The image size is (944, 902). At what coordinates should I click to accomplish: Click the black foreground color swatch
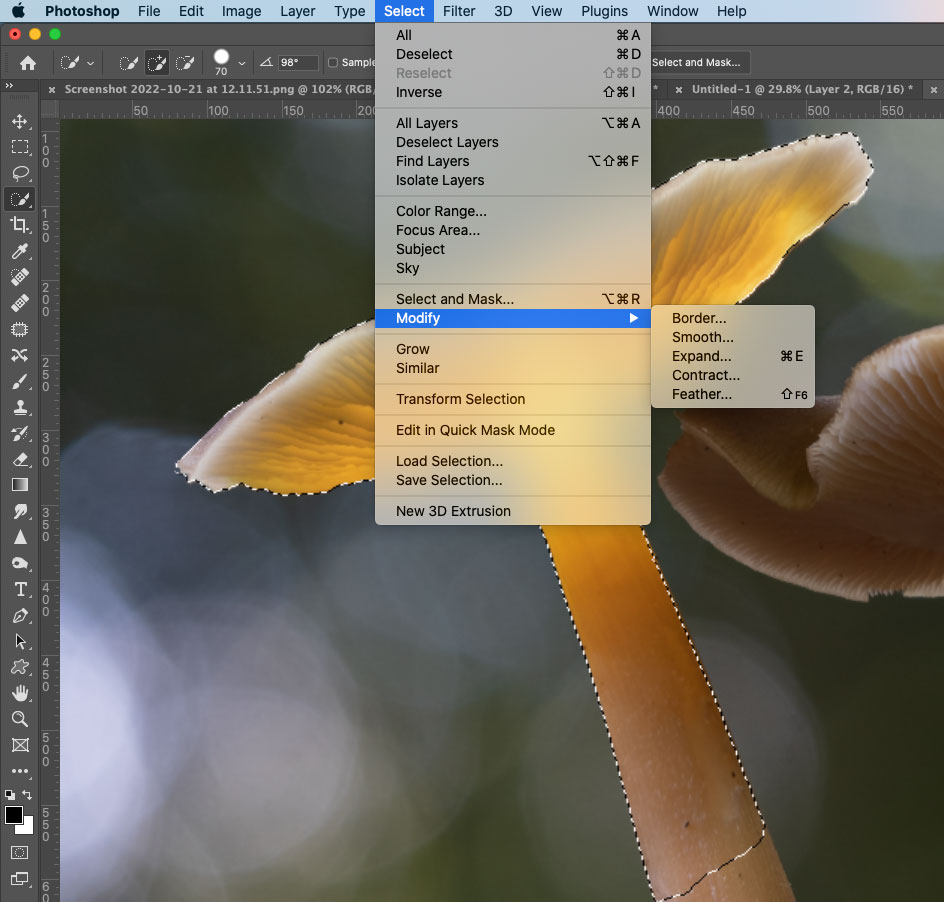tap(14, 815)
